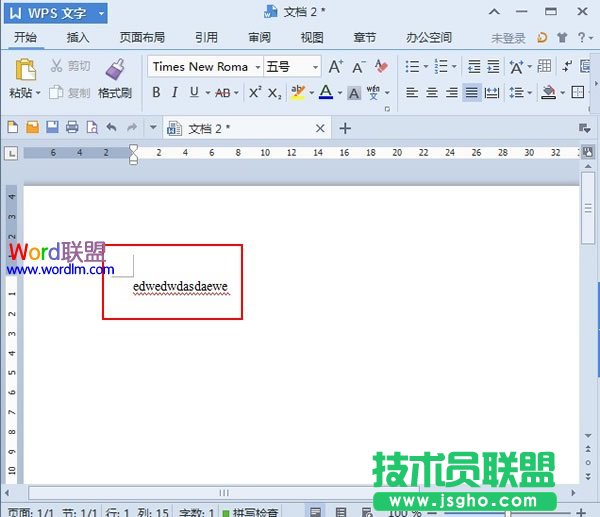Open the 章节 tab
This screenshot has width=600, height=517.
tap(365, 38)
